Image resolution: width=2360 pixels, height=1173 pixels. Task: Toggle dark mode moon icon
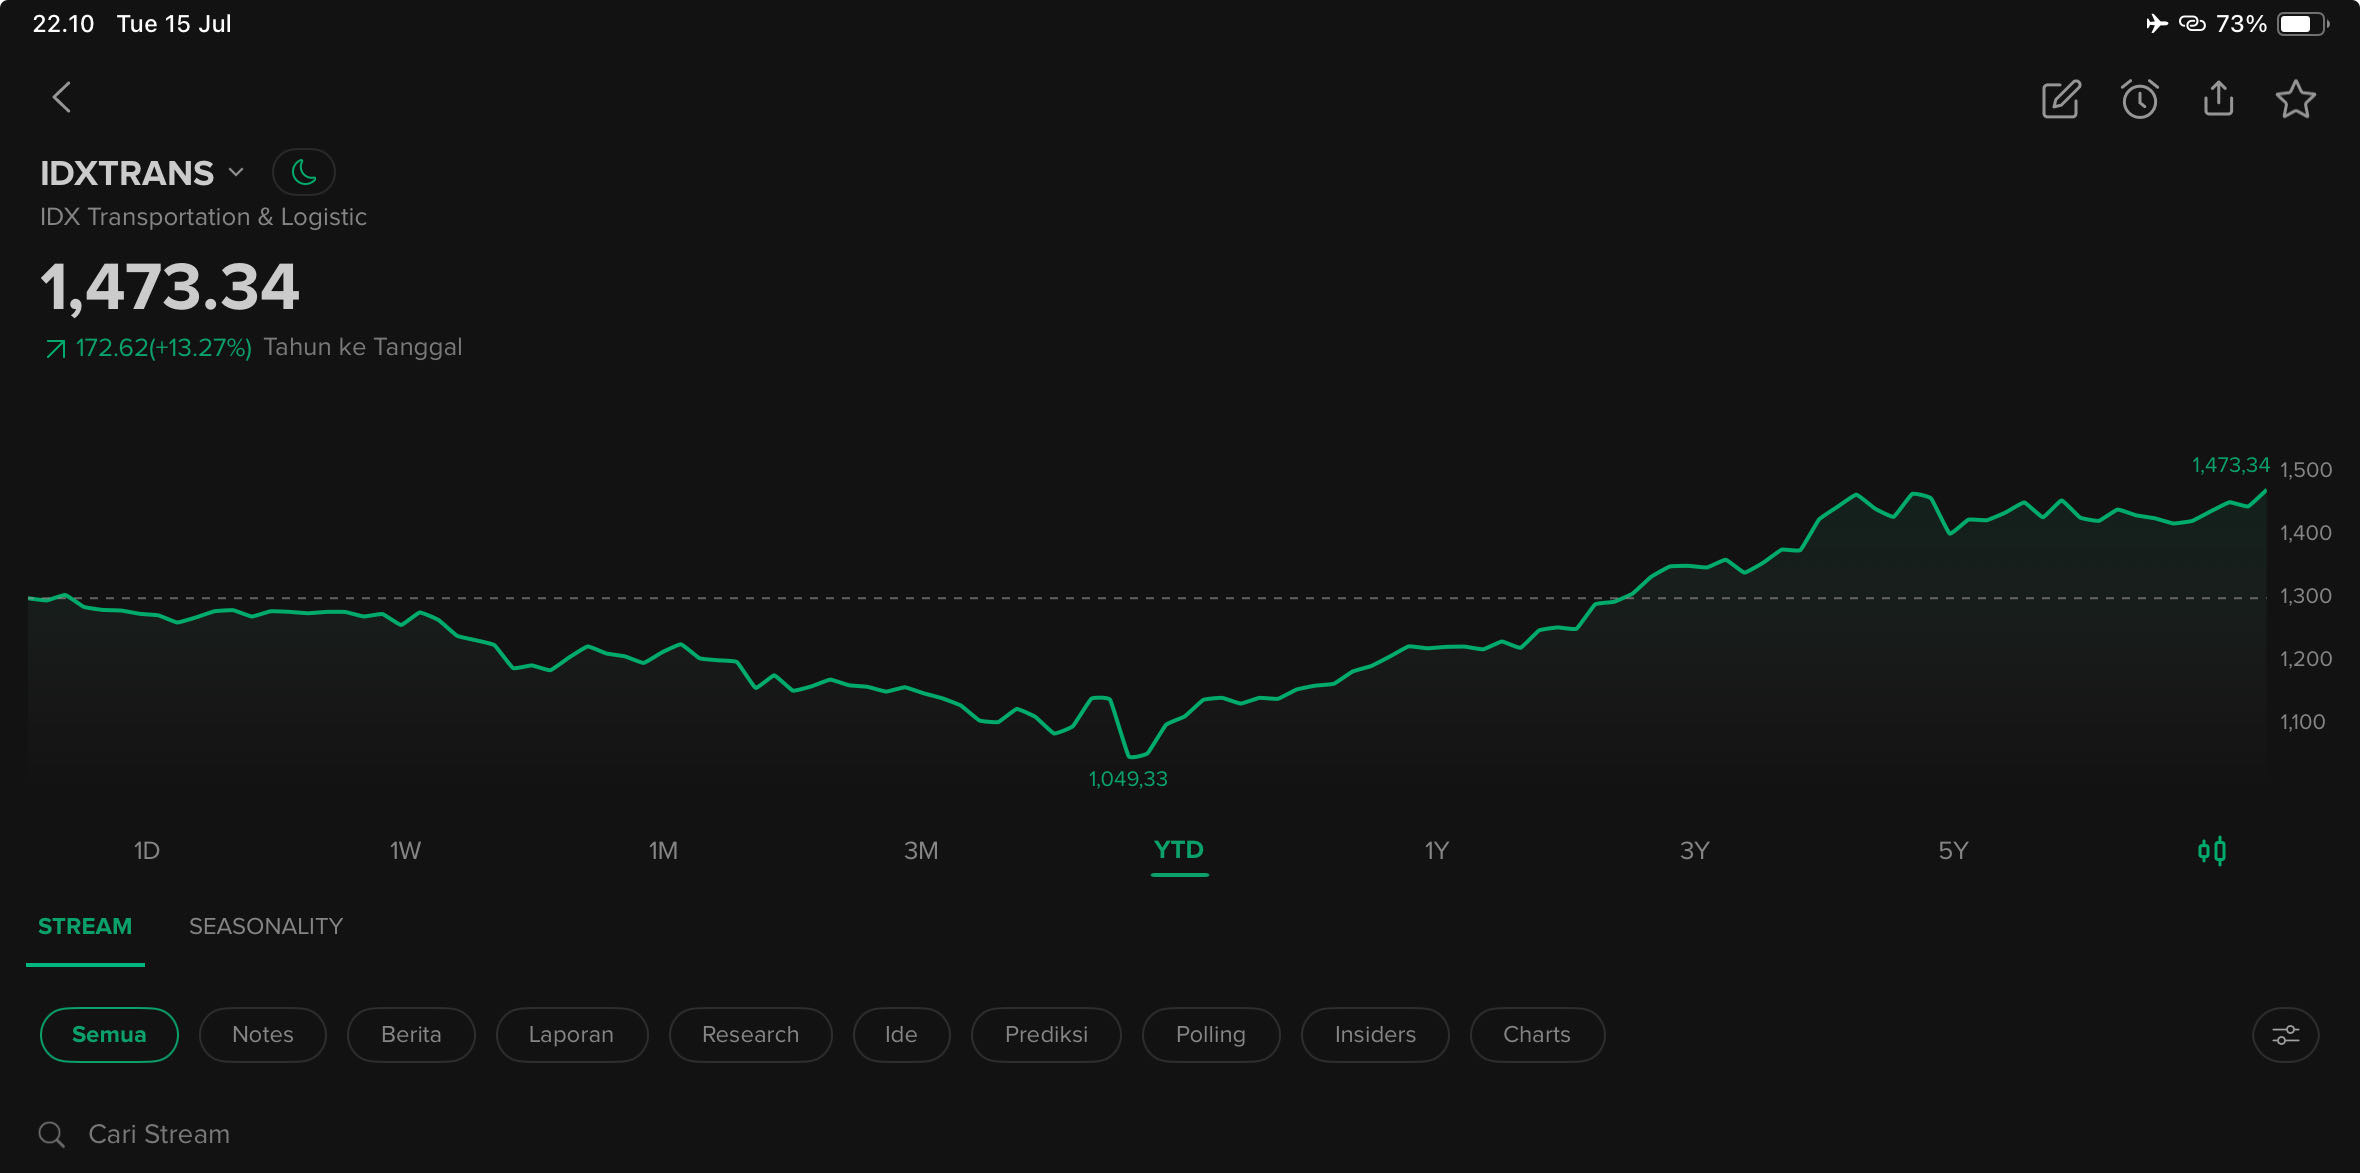tap(304, 173)
